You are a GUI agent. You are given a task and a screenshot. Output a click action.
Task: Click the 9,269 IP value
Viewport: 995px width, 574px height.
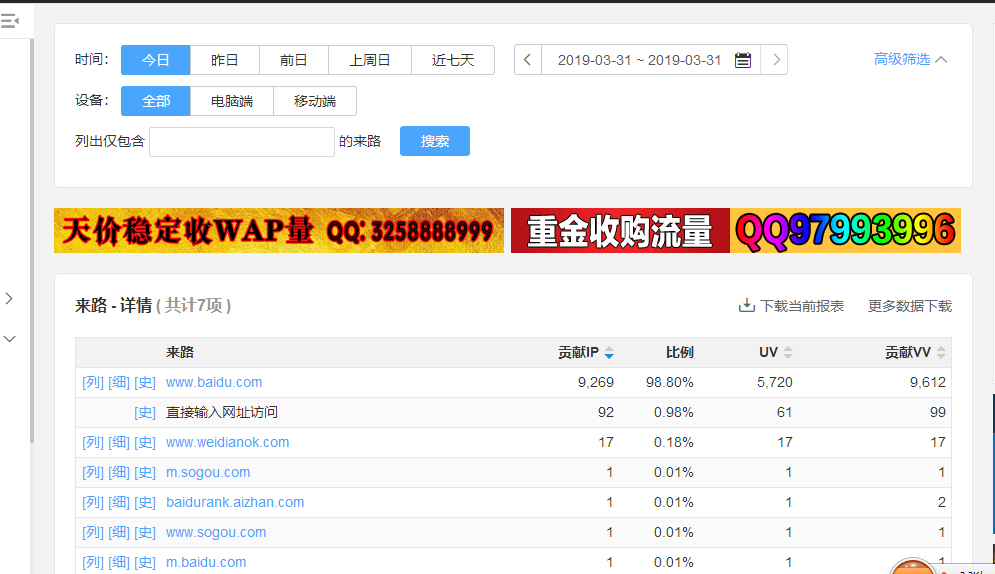[595, 382]
